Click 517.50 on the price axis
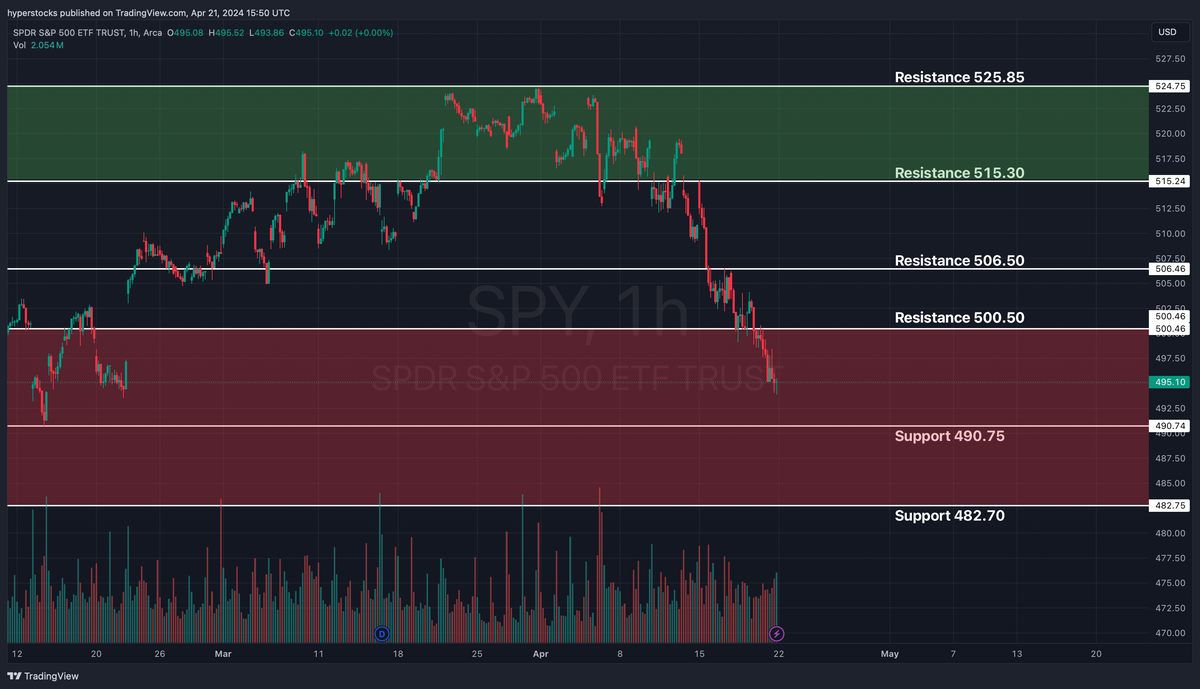1200x689 pixels. (x=1170, y=159)
